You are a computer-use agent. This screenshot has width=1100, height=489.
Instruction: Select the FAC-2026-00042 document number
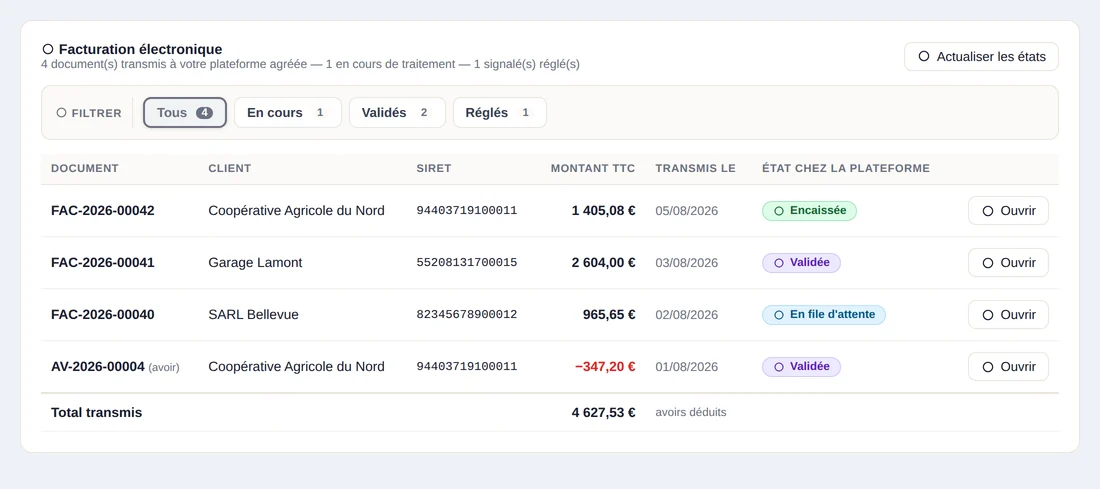point(103,210)
